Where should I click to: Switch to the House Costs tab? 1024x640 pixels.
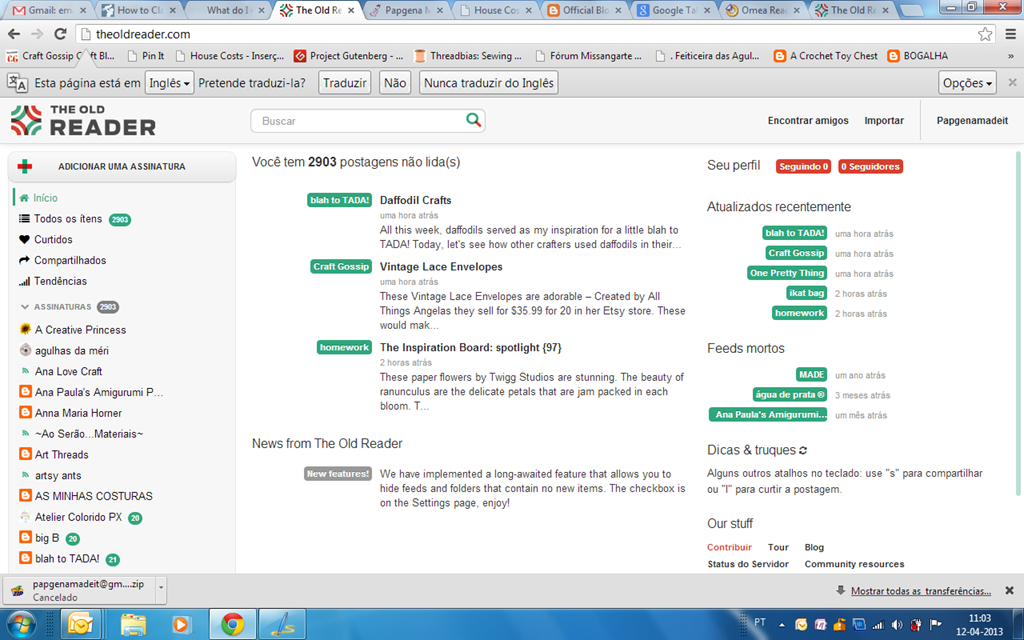click(x=495, y=10)
